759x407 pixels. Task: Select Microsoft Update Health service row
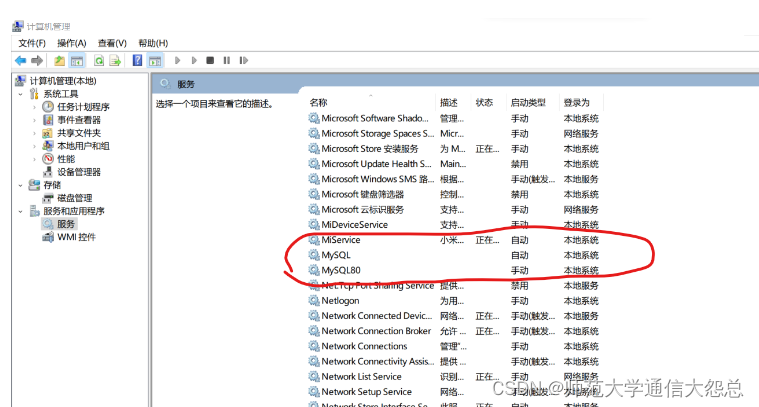454,164
